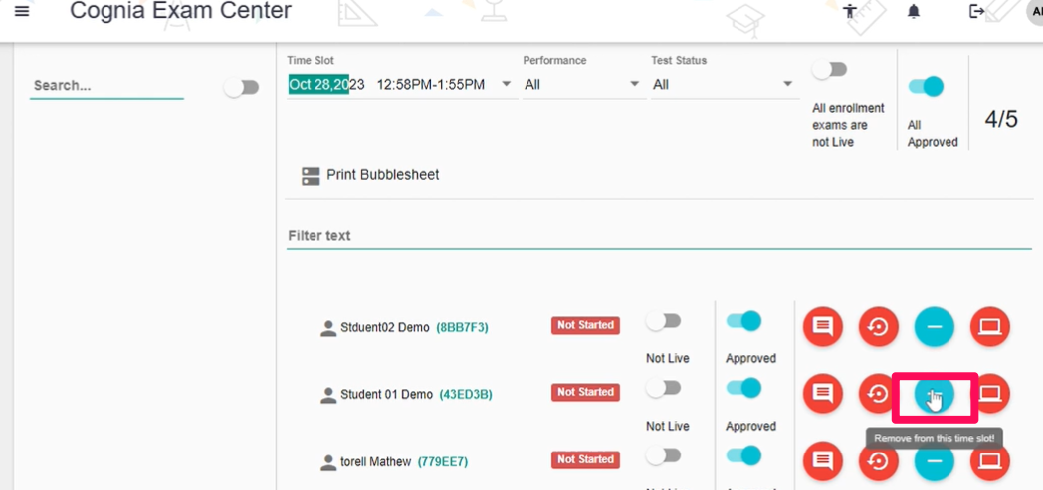The image size is (1043, 490).
Task: Open message chat for torell Mathew
Action: click(823, 460)
